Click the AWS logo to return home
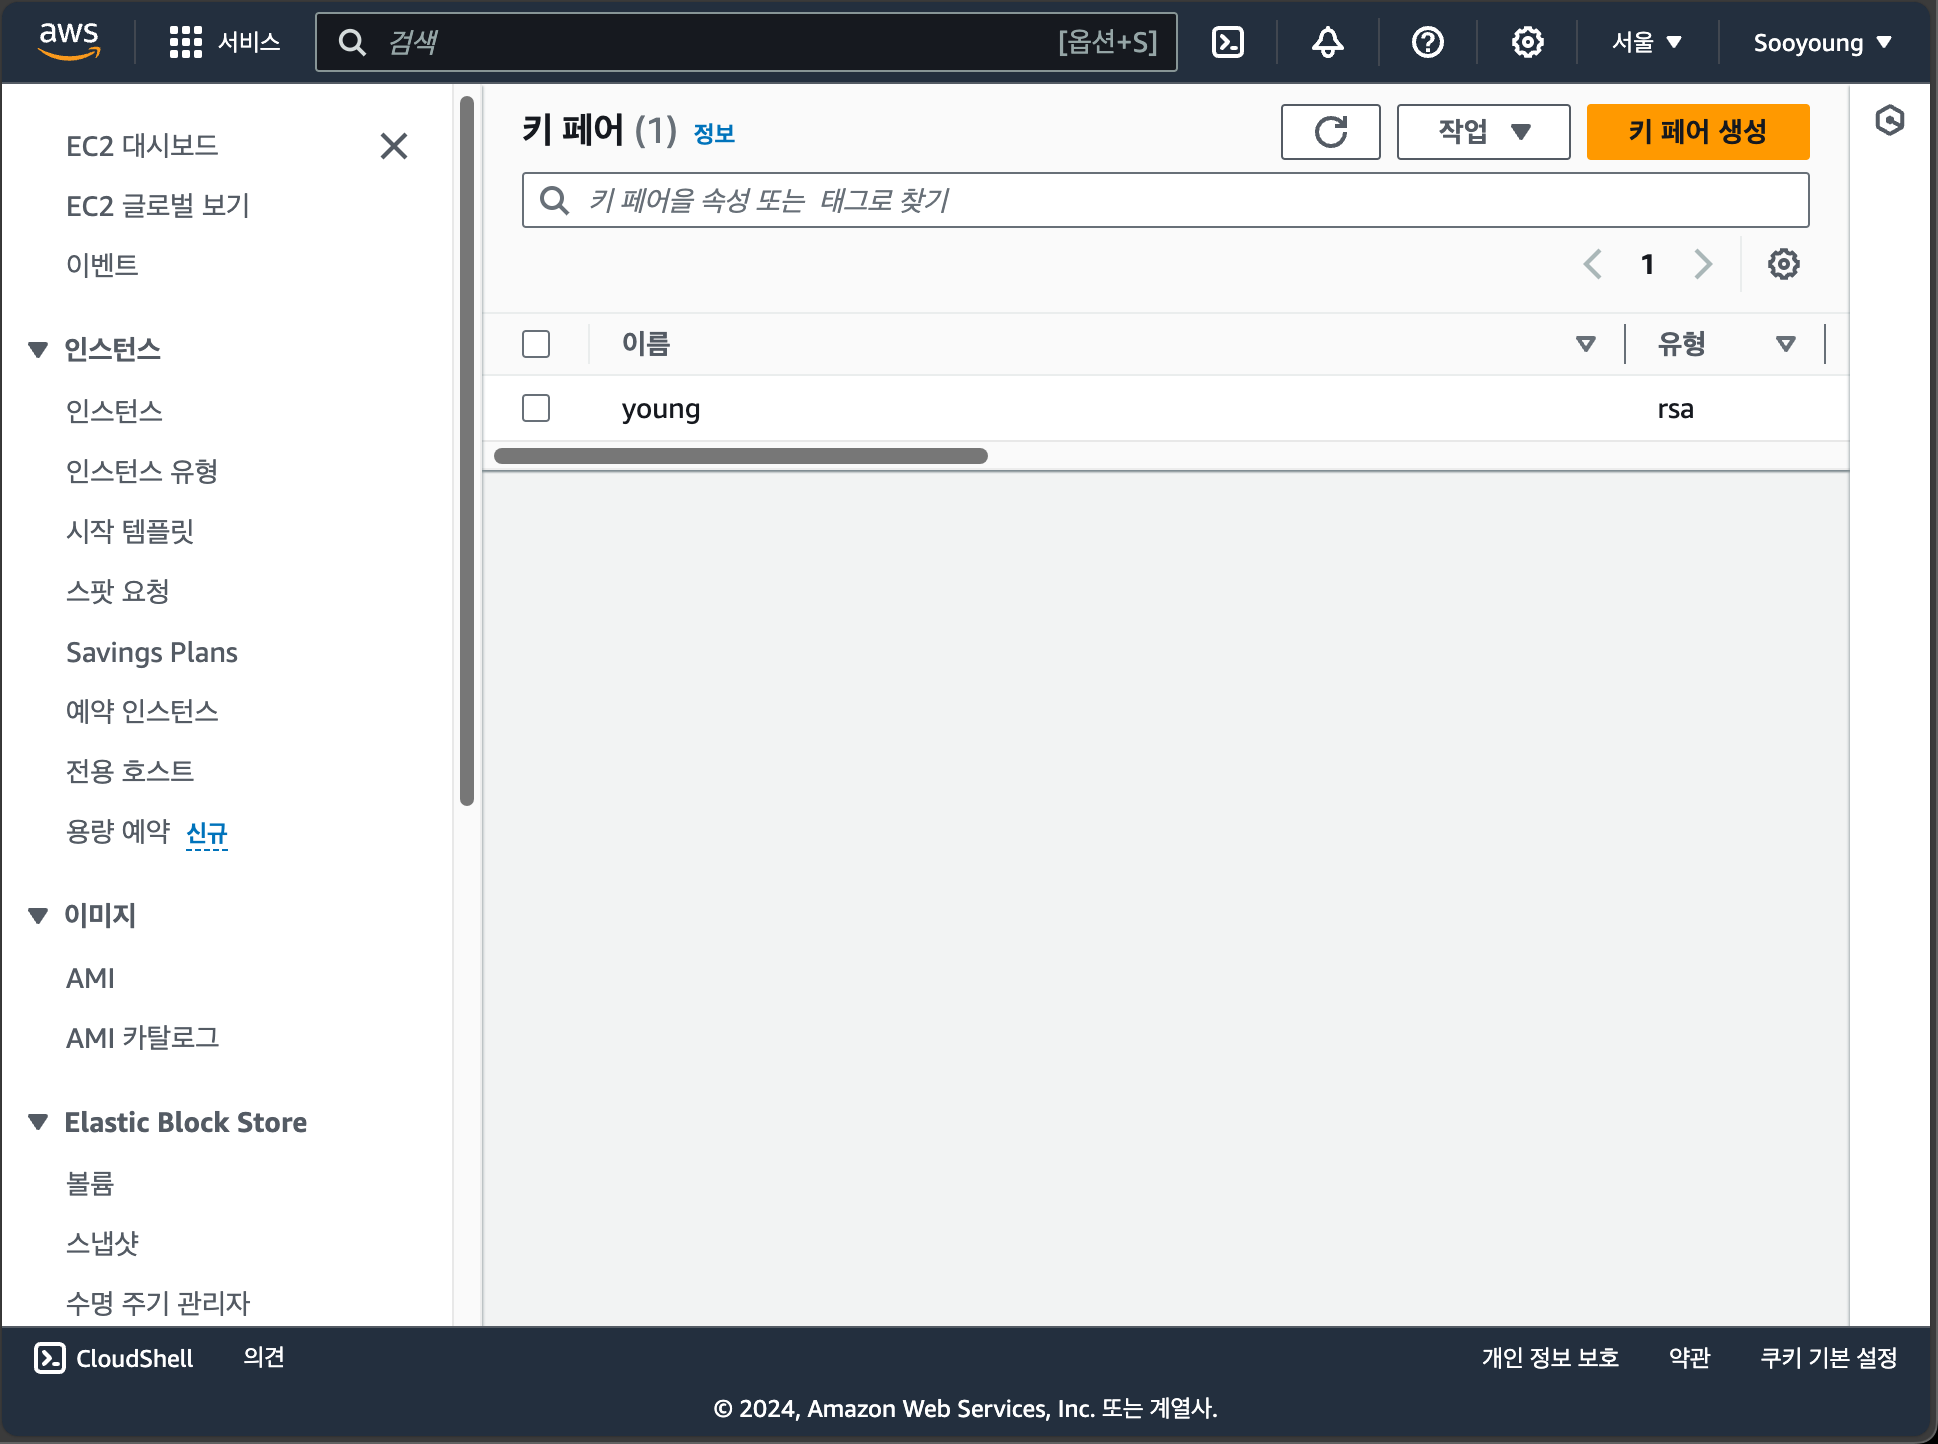The width and height of the screenshot is (1938, 1444). [69, 40]
